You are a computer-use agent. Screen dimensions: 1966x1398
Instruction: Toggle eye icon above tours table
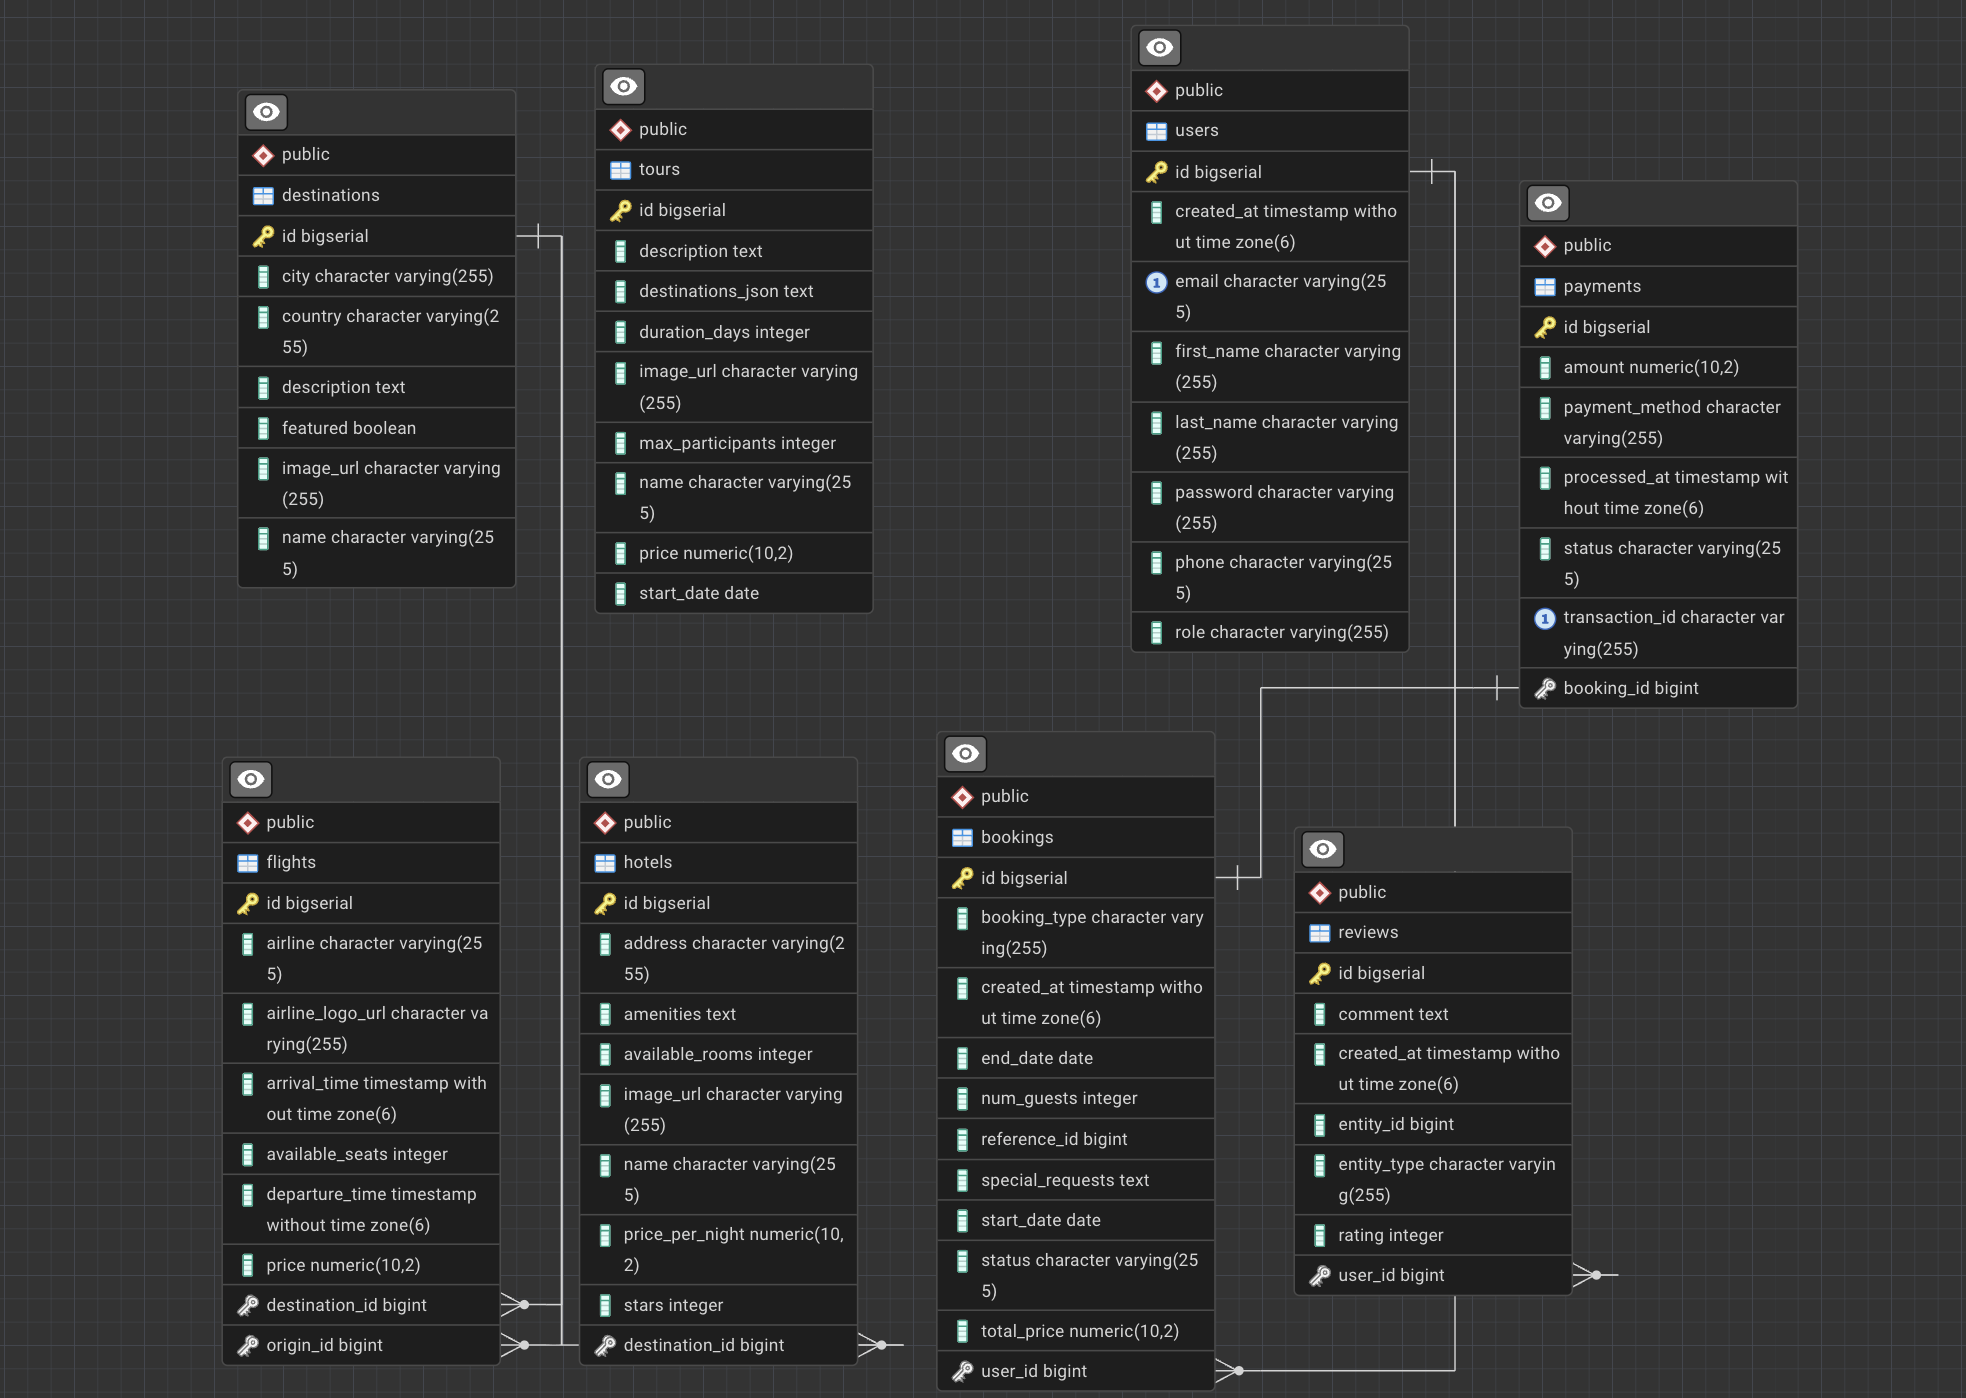pyautogui.click(x=623, y=86)
